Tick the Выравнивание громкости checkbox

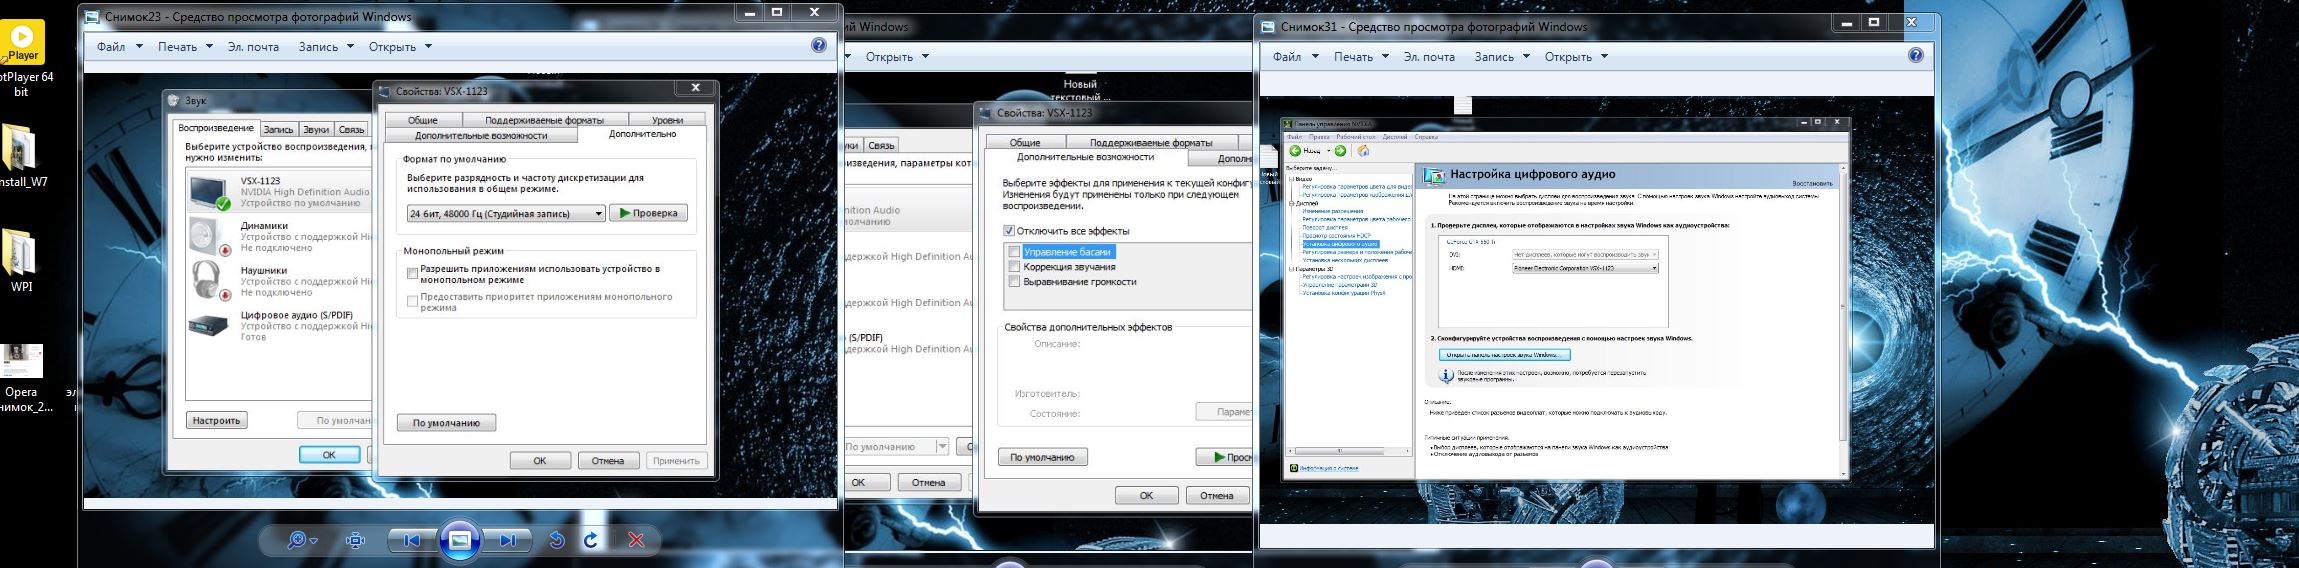1014,282
